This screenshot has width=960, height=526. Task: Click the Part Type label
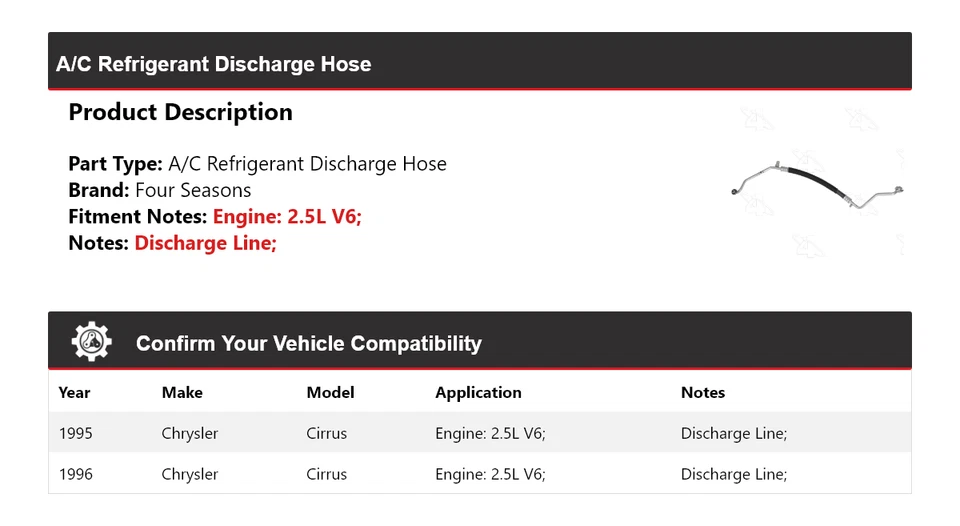115,164
